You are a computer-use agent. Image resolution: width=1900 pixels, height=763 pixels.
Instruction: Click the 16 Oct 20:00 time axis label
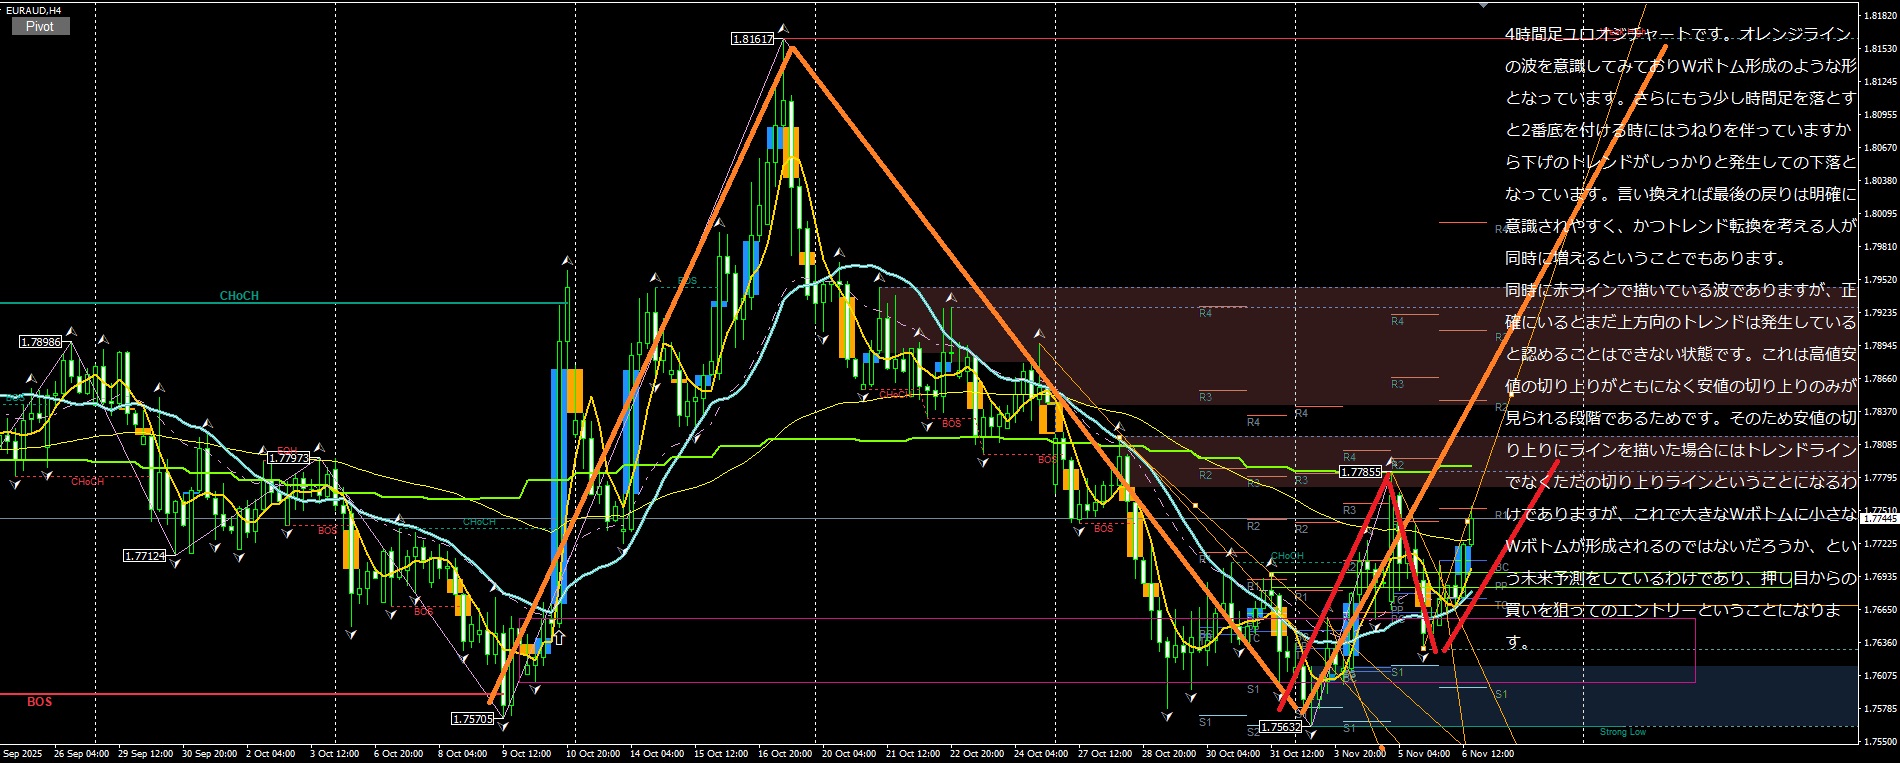[785, 754]
